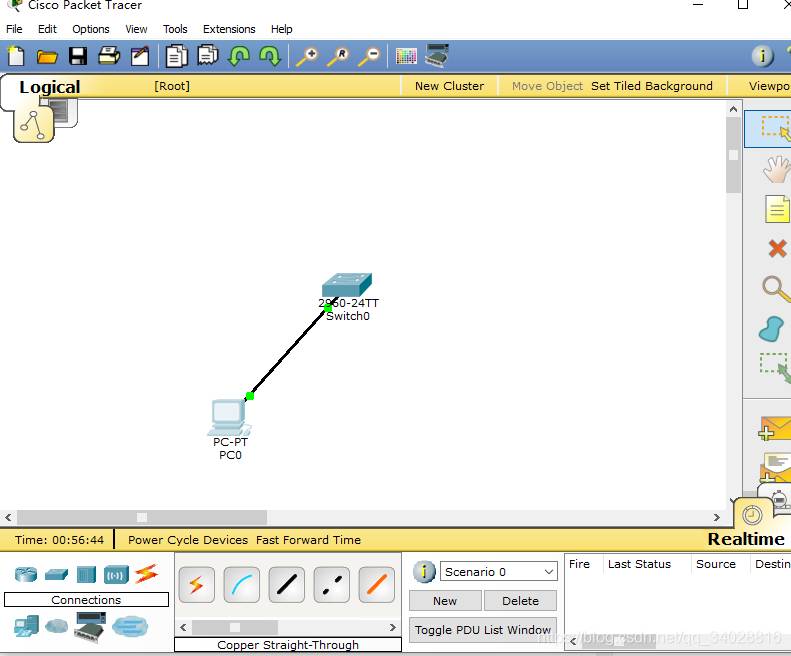Click the New file icon

pos(16,56)
